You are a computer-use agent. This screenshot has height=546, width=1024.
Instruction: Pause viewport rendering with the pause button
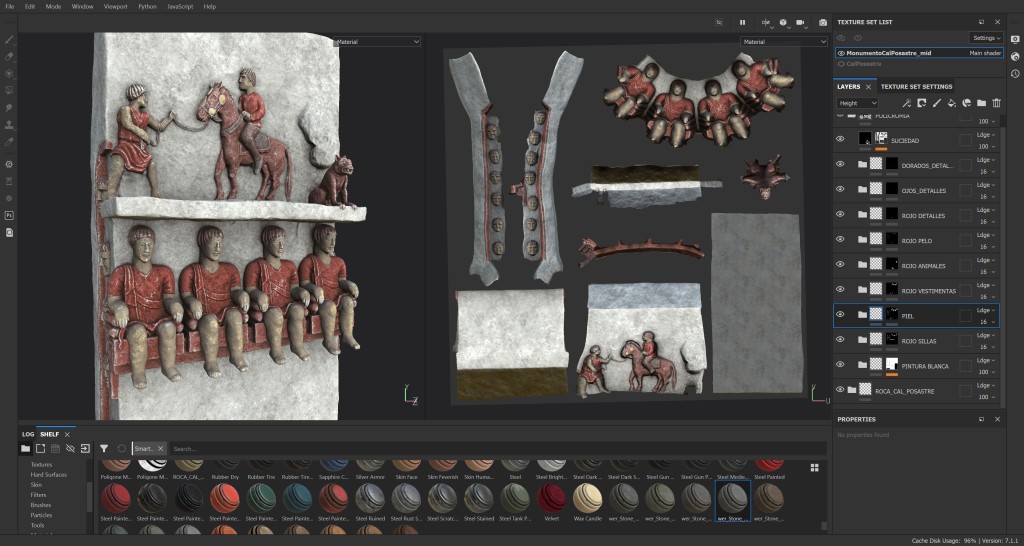click(742, 22)
